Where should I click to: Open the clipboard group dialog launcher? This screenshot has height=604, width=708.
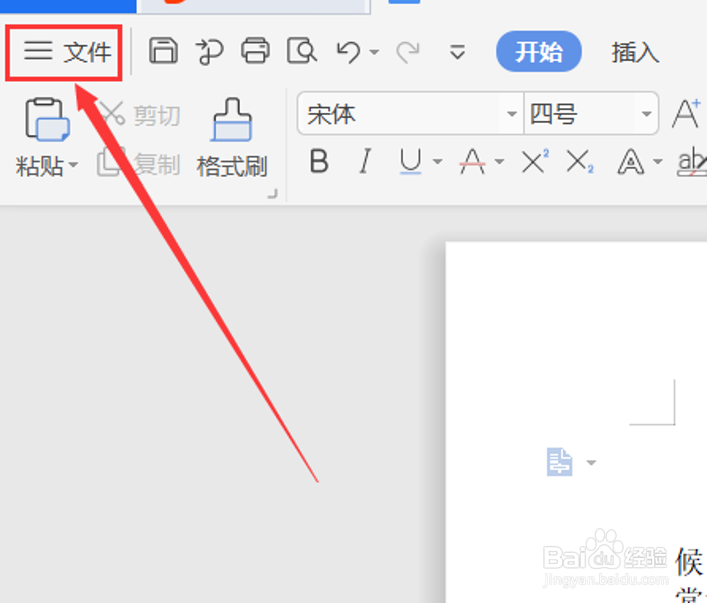[x=273, y=194]
